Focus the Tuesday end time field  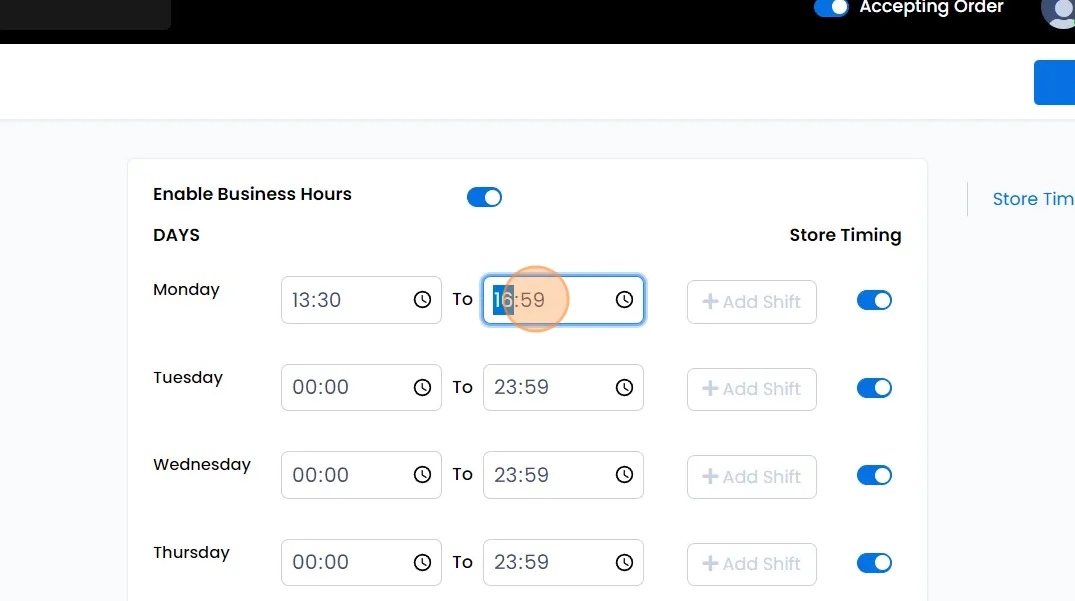click(x=564, y=387)
